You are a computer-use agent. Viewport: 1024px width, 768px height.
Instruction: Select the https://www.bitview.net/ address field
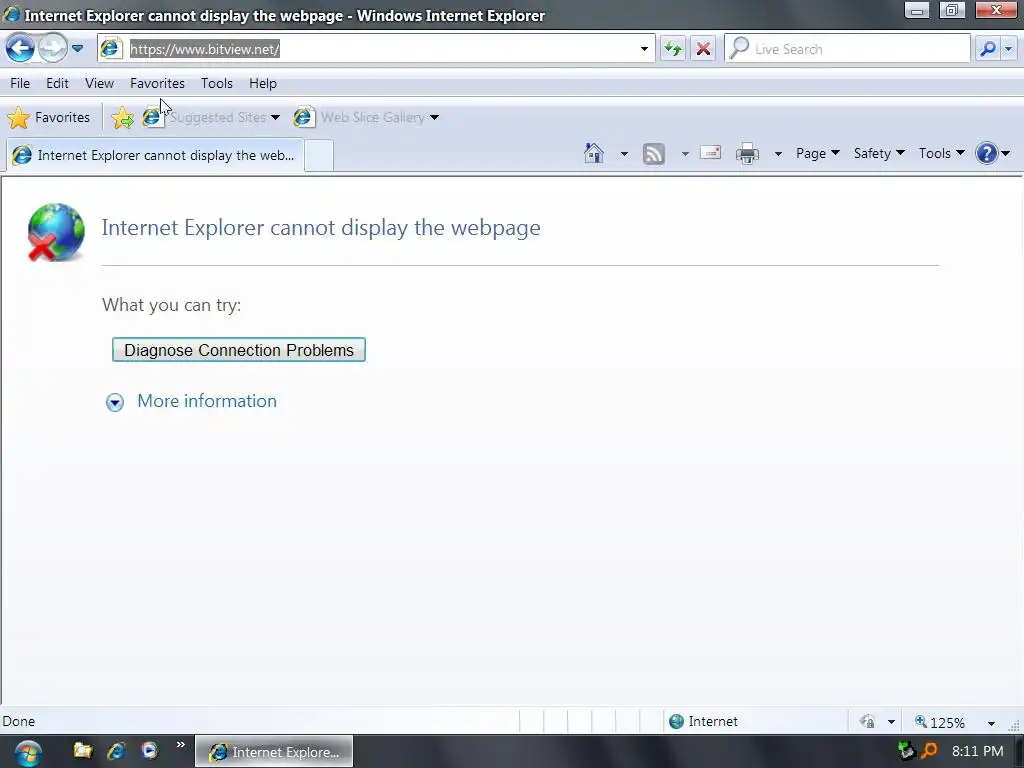pos(376,49)
